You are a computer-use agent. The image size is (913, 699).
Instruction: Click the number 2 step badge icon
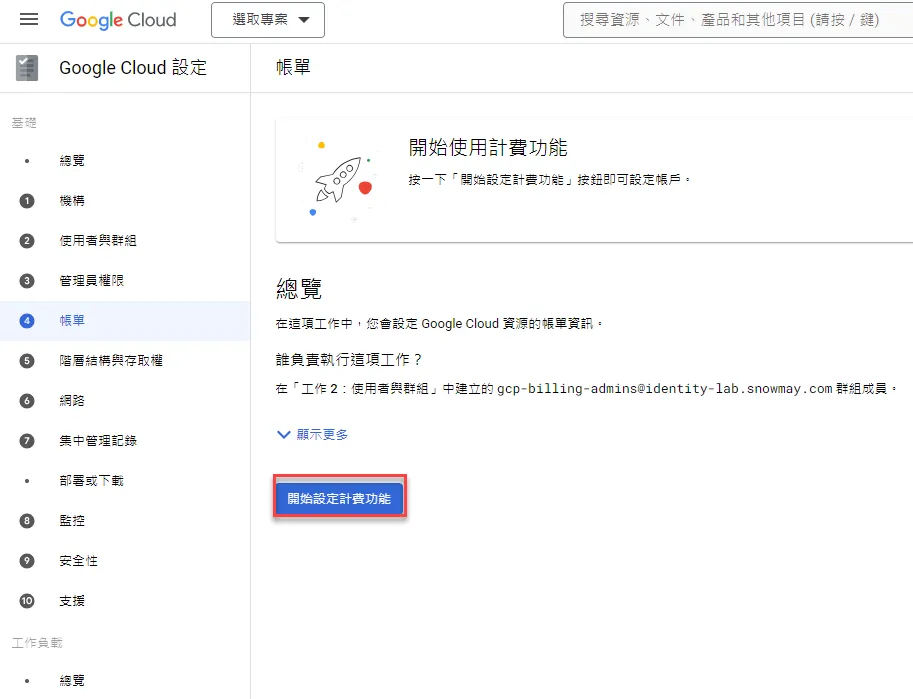tap(27, 241)
